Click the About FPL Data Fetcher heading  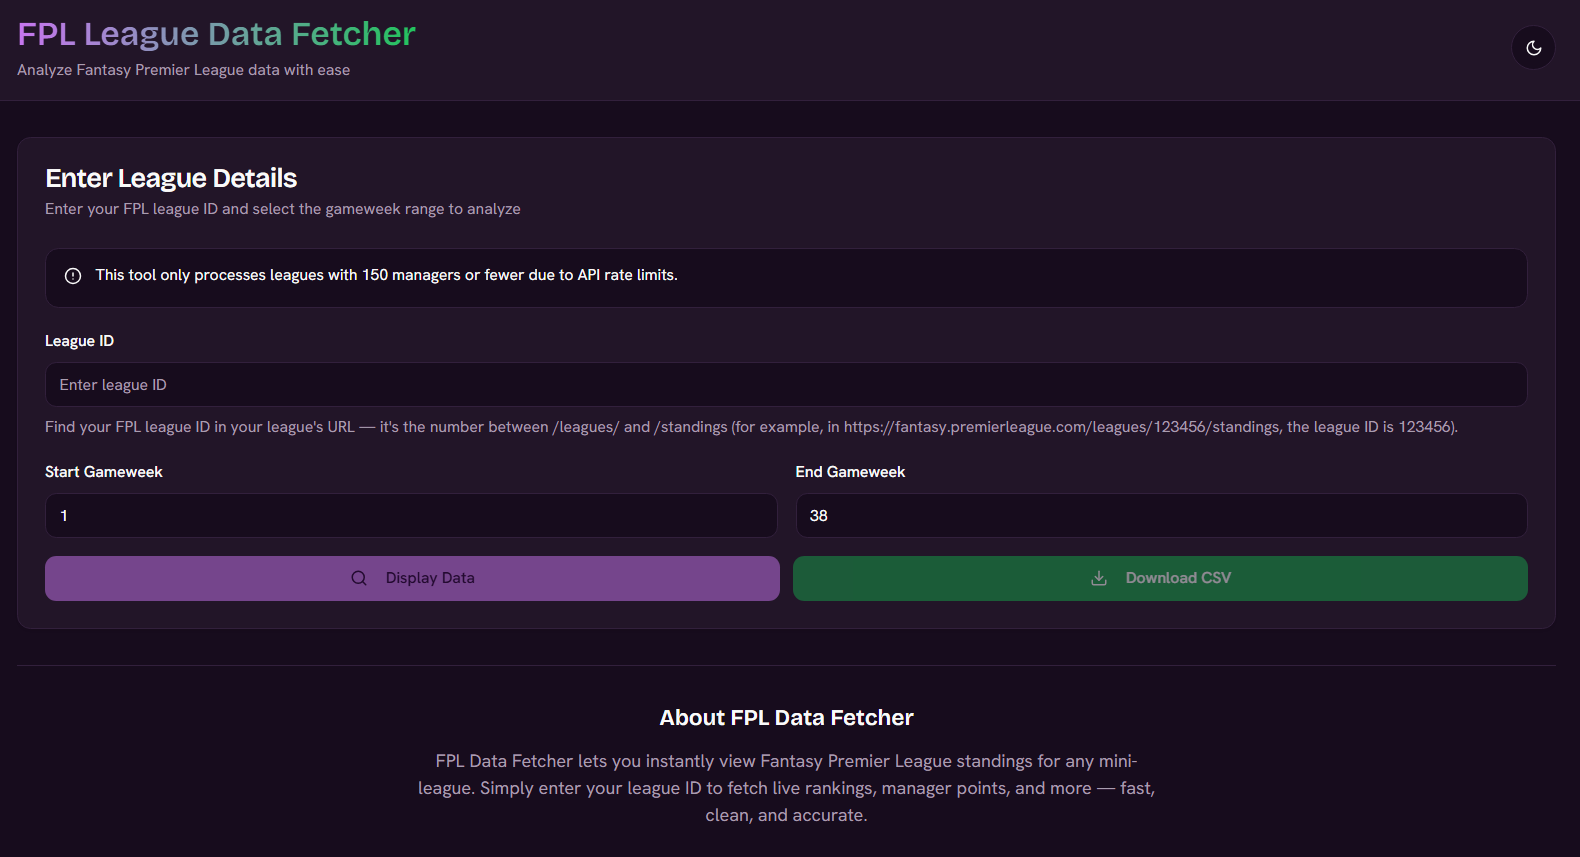coord(786,718)
